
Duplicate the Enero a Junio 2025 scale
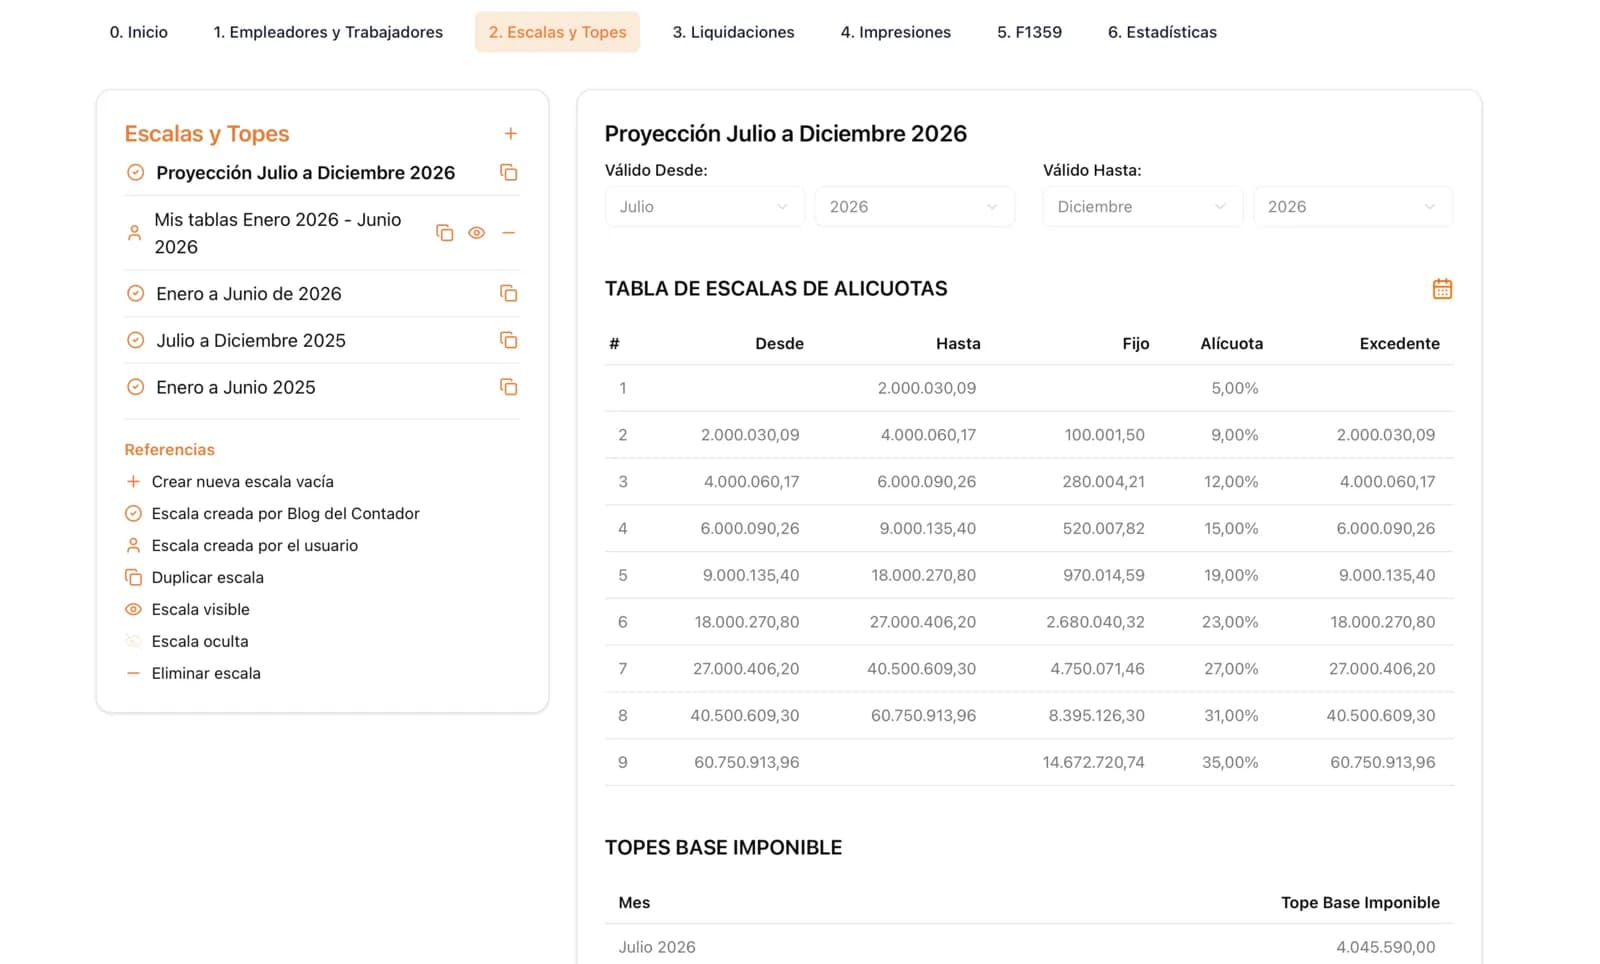(508, 387)
